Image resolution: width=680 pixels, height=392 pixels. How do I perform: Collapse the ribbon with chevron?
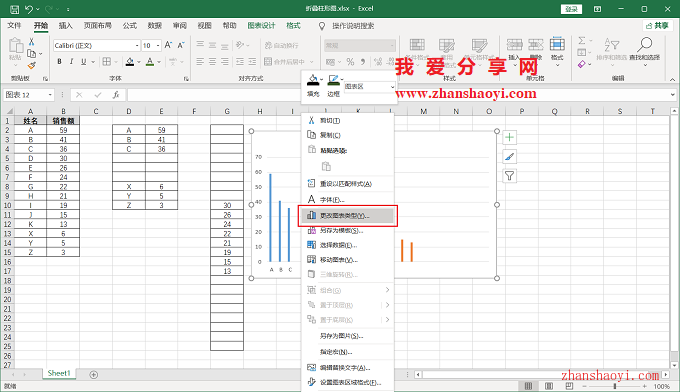coord(672,79)
